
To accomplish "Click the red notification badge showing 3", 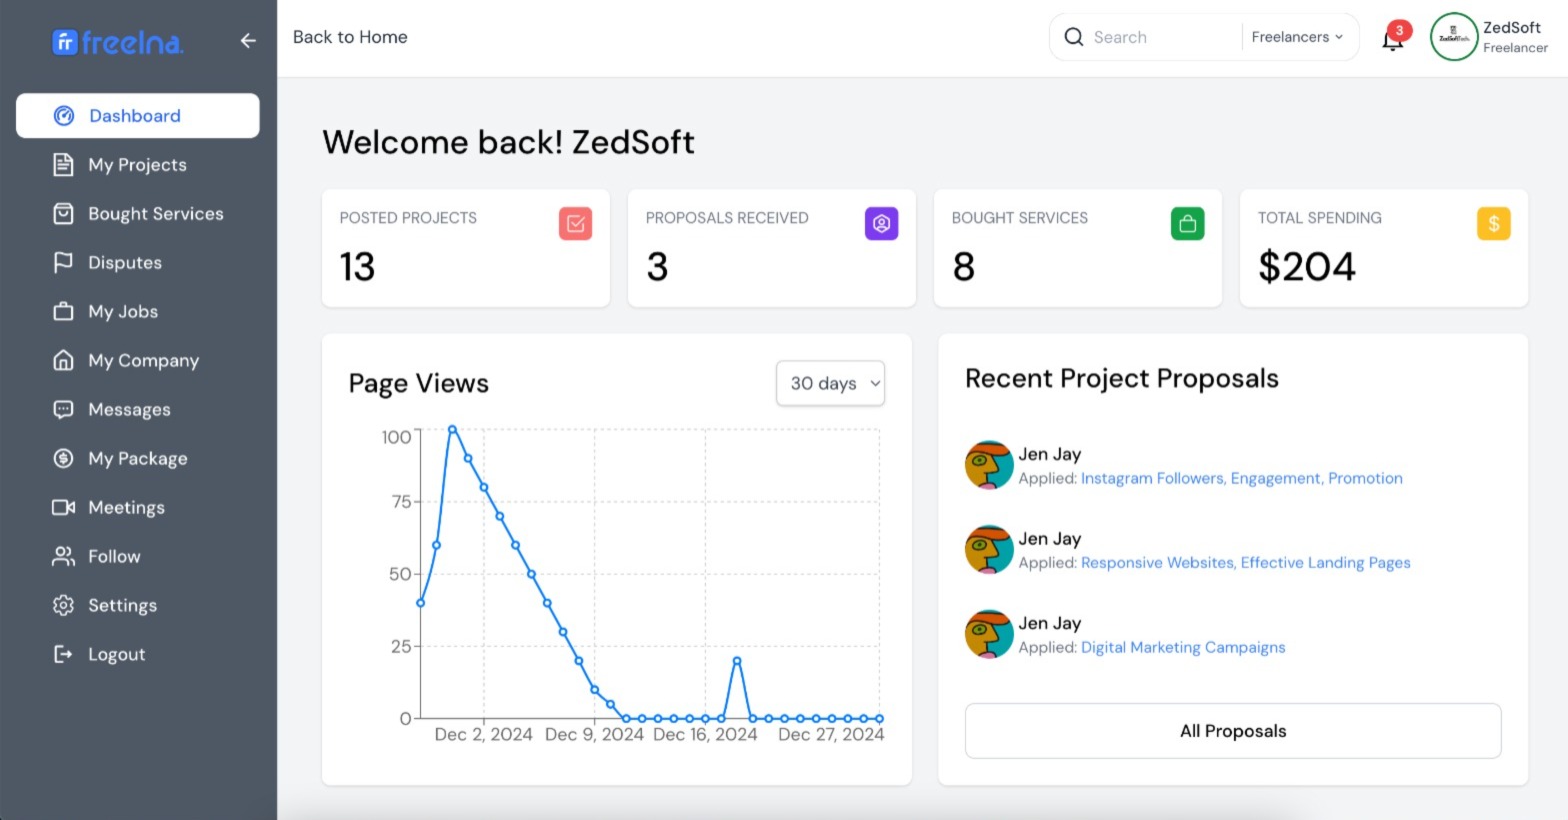I will (x=1399, y=30).
